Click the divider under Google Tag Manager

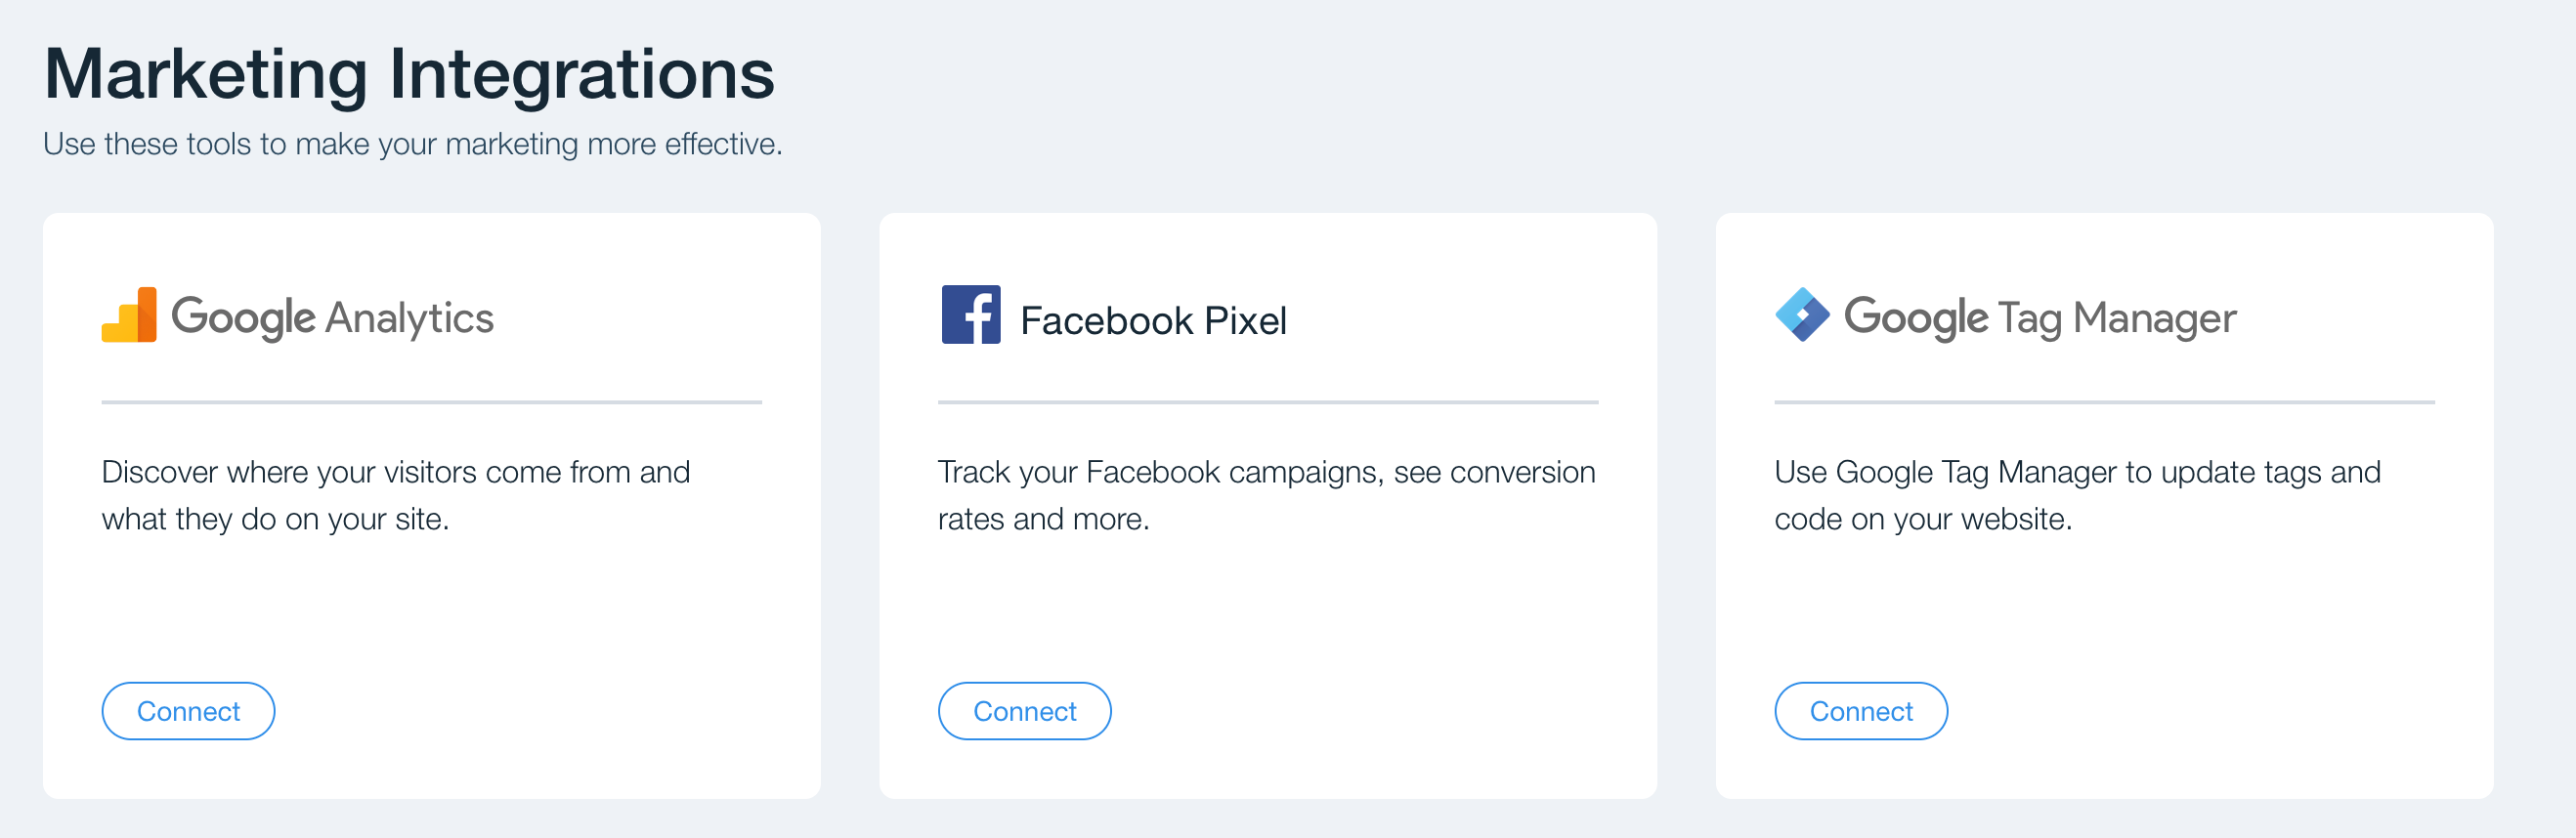click(x=2104, y=402)
